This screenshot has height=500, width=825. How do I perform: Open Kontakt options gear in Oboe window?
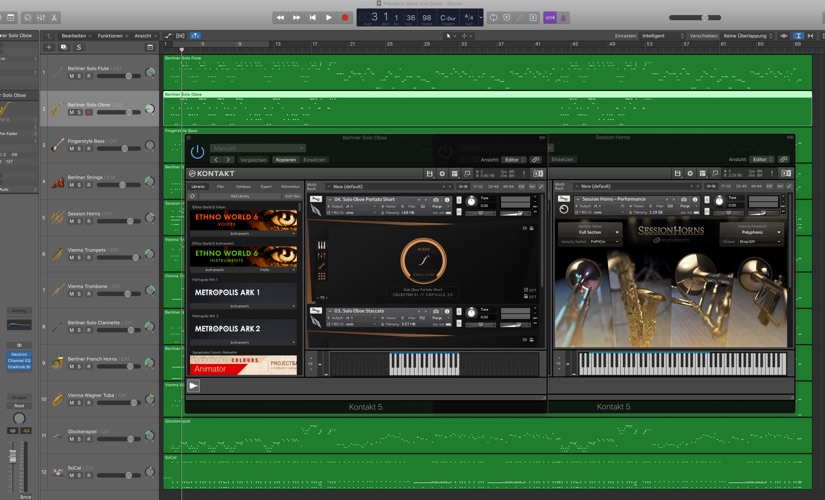click(x=442, y=174)
